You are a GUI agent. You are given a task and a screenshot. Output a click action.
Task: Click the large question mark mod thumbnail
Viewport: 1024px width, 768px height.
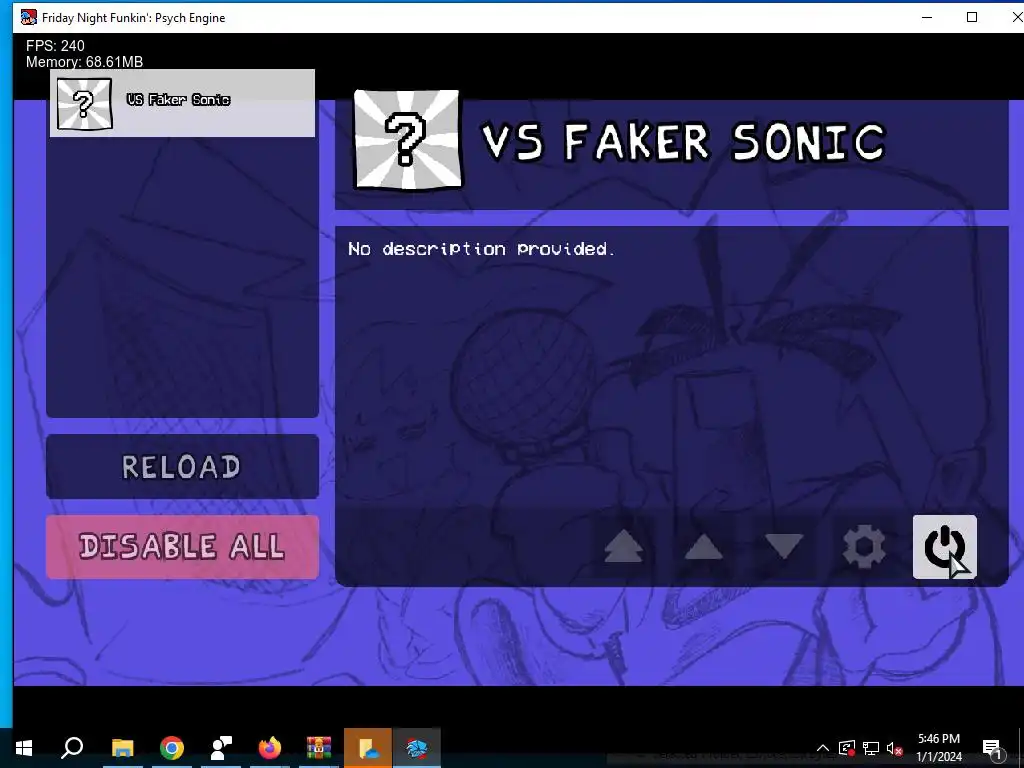408,140
